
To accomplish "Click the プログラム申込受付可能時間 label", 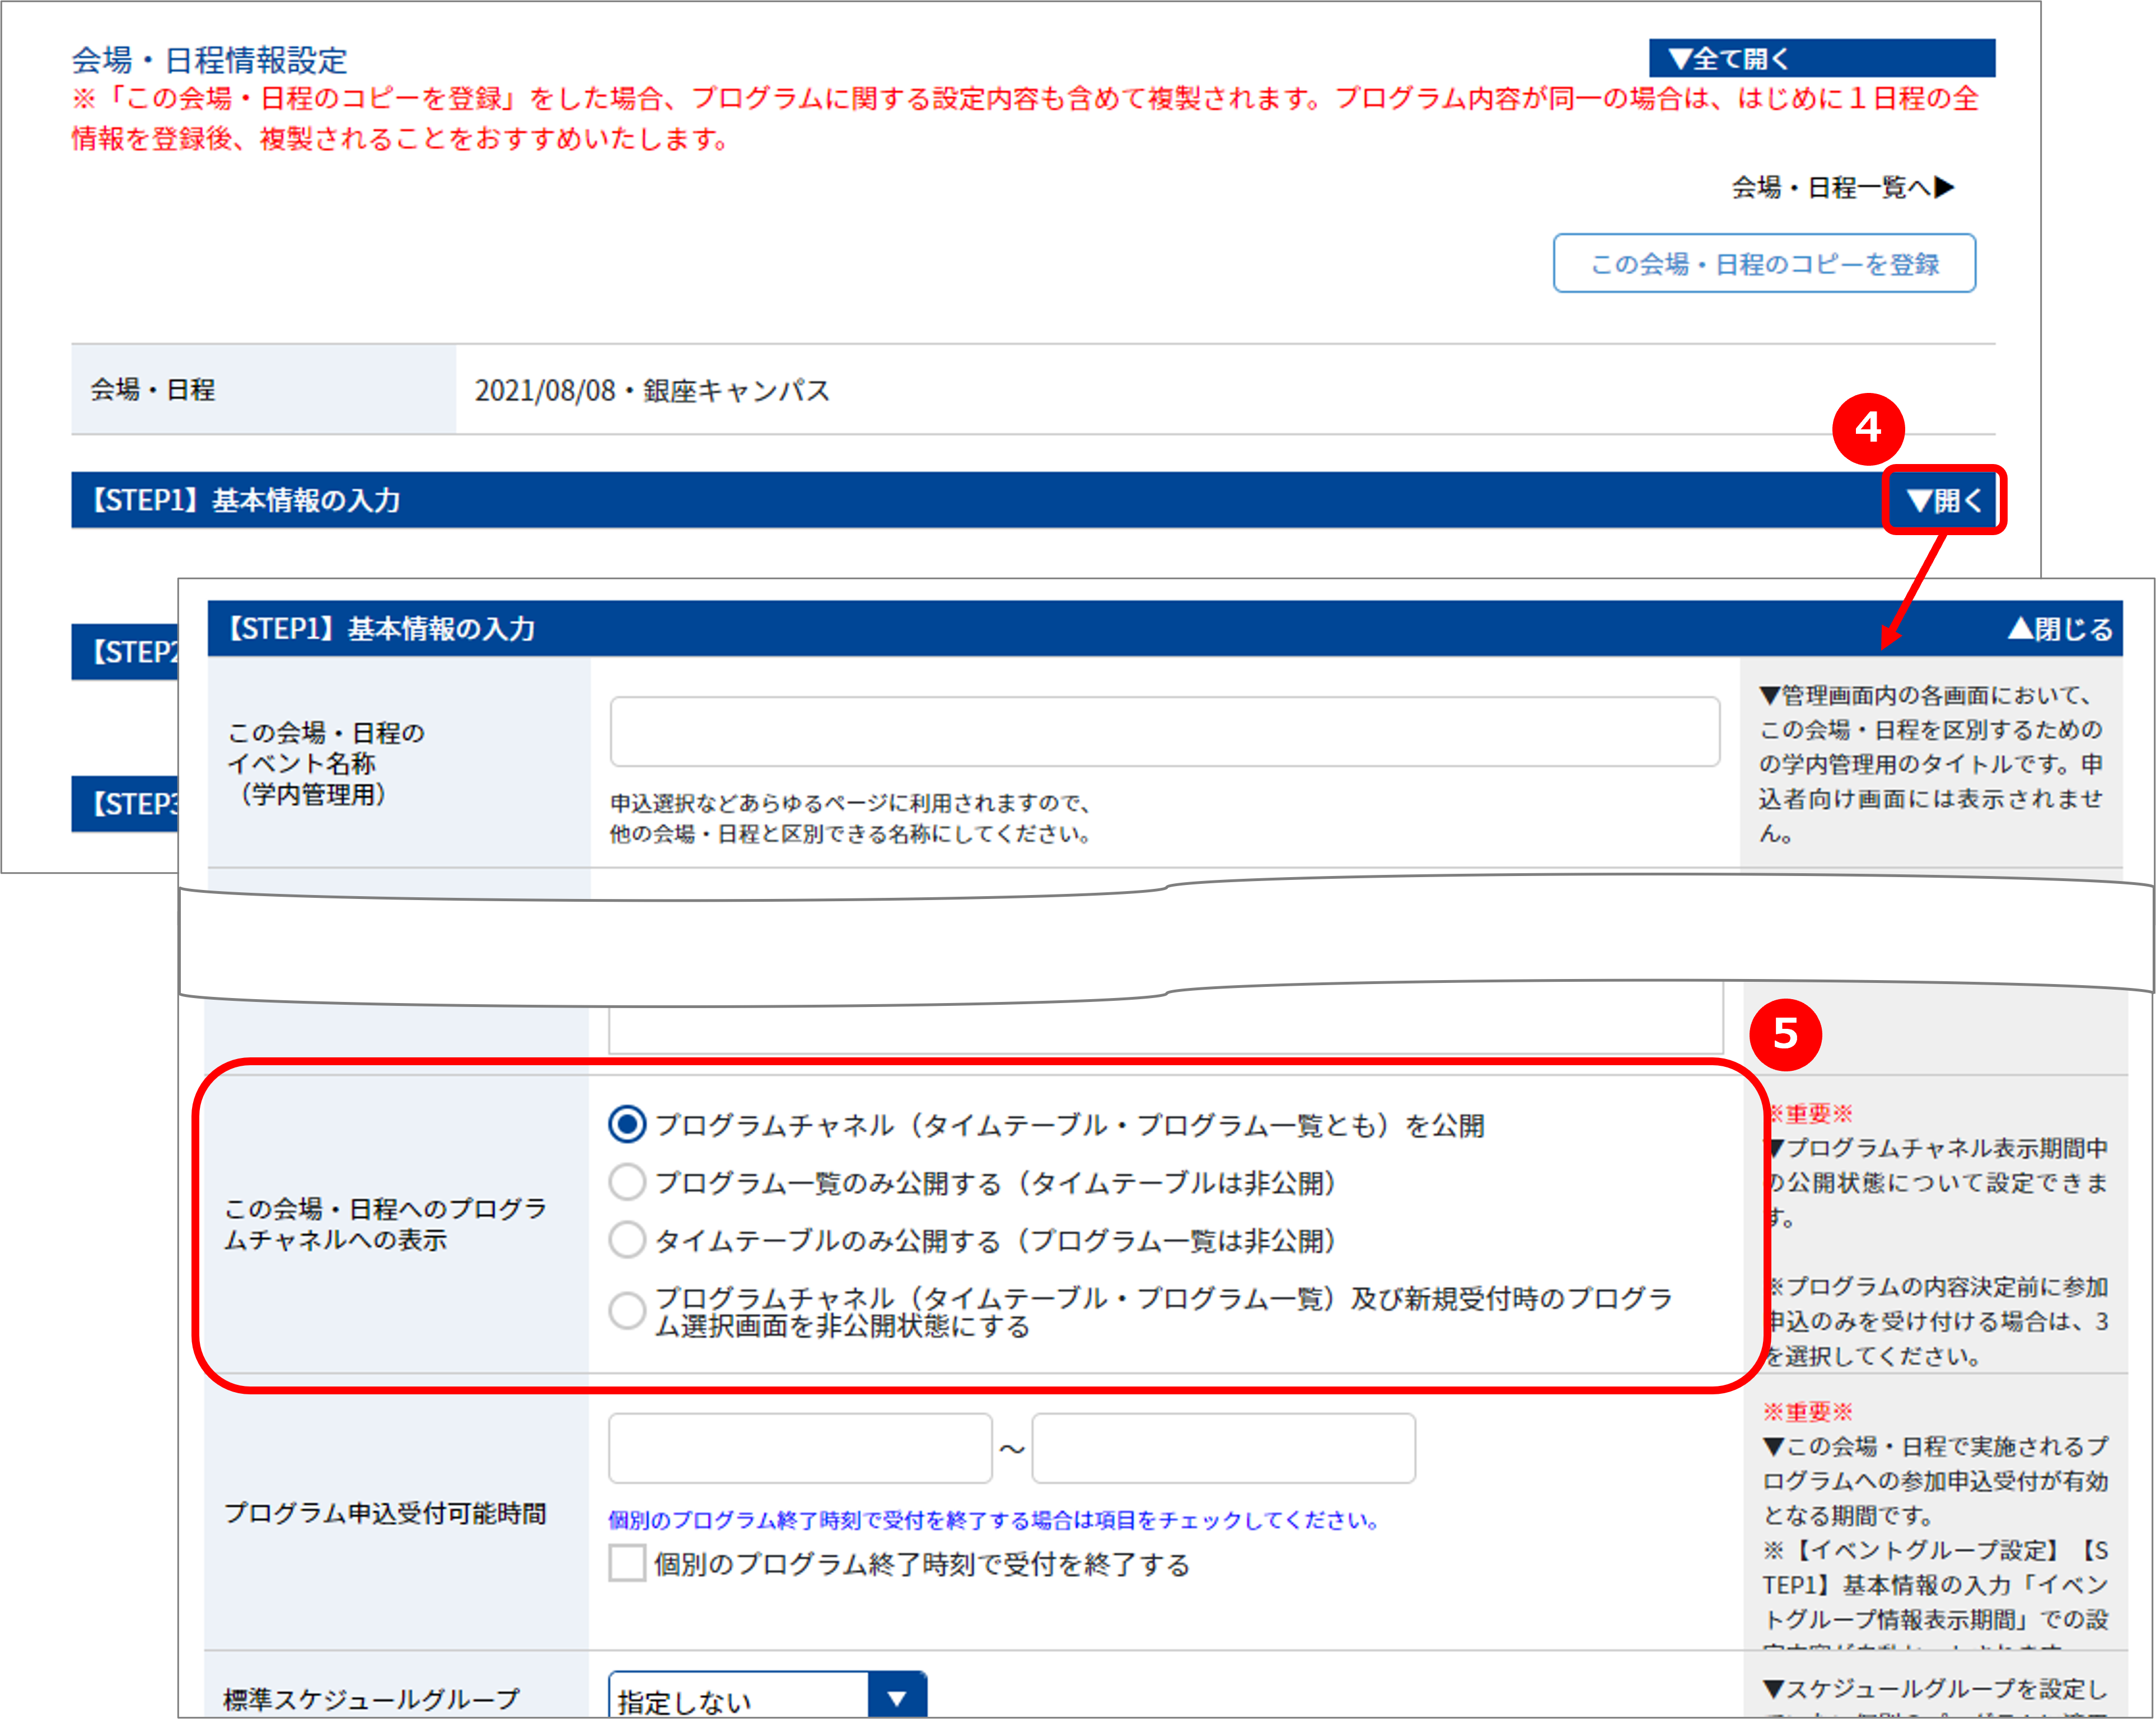I will (385, 1513).
